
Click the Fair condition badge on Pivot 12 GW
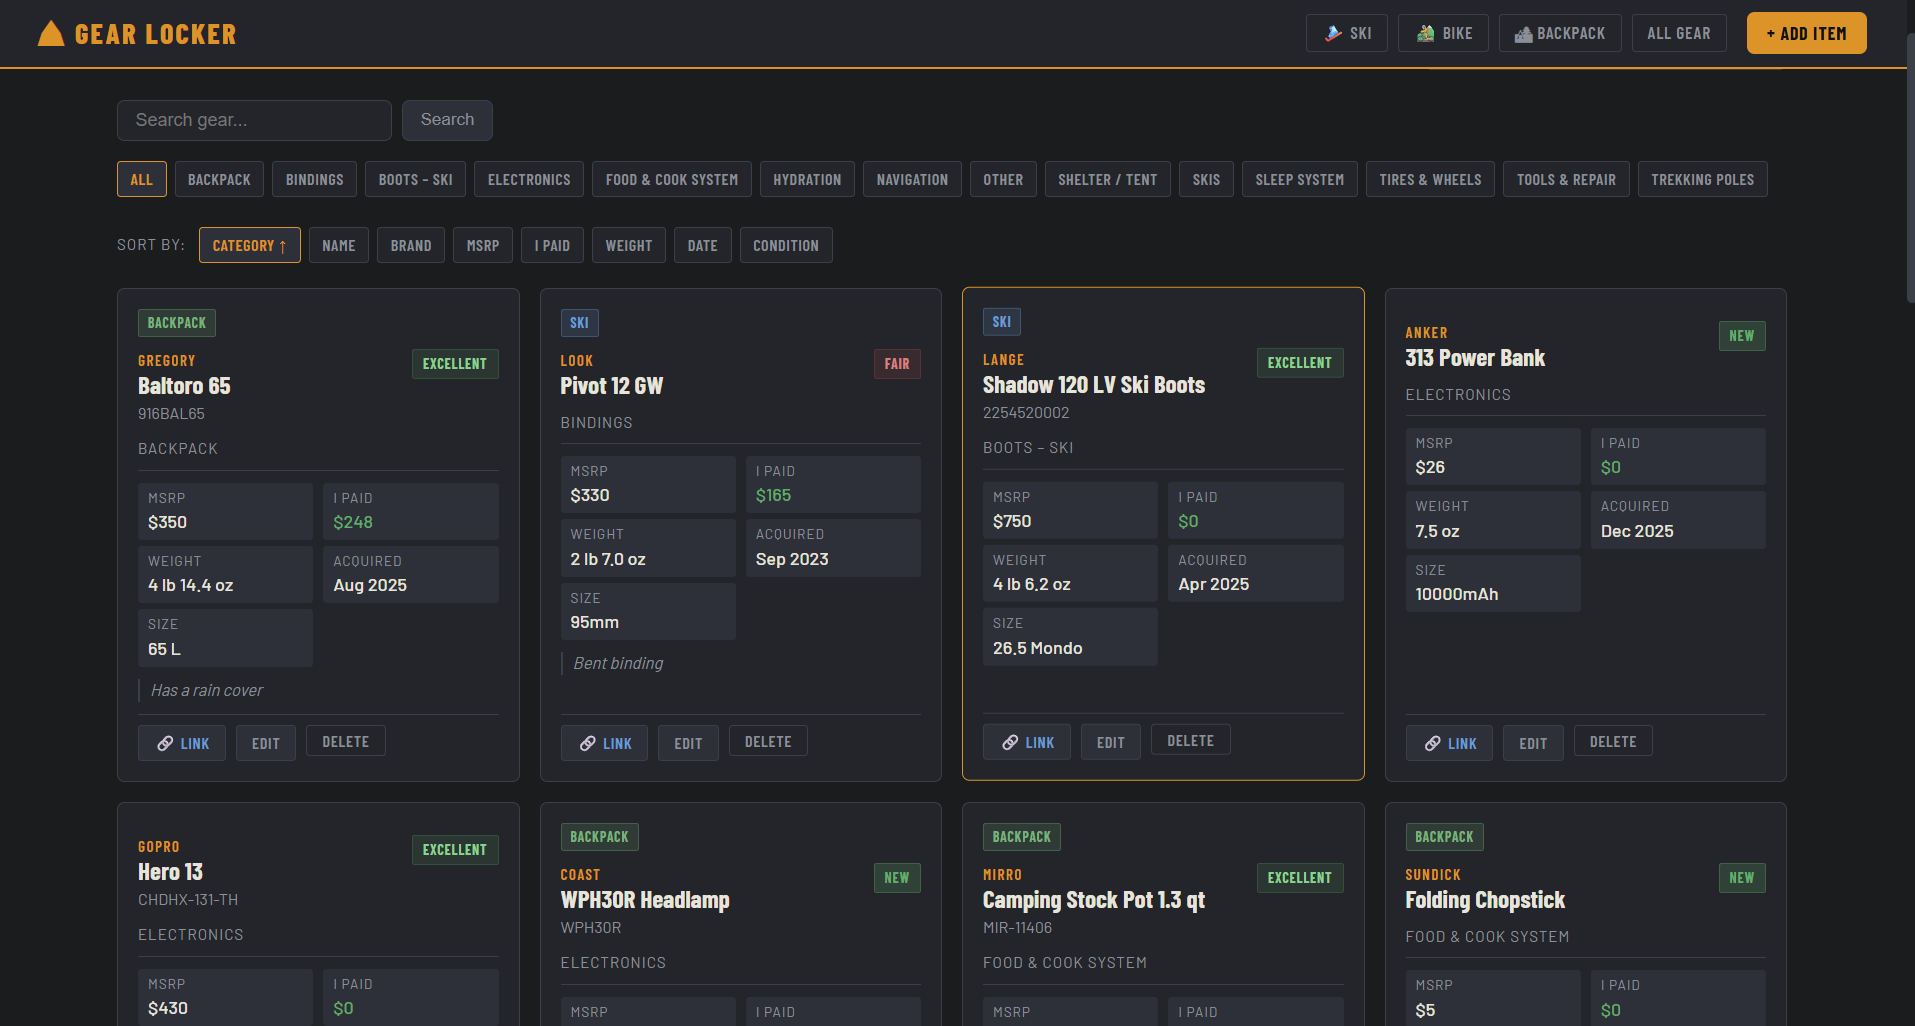click(x=897, y=364)
